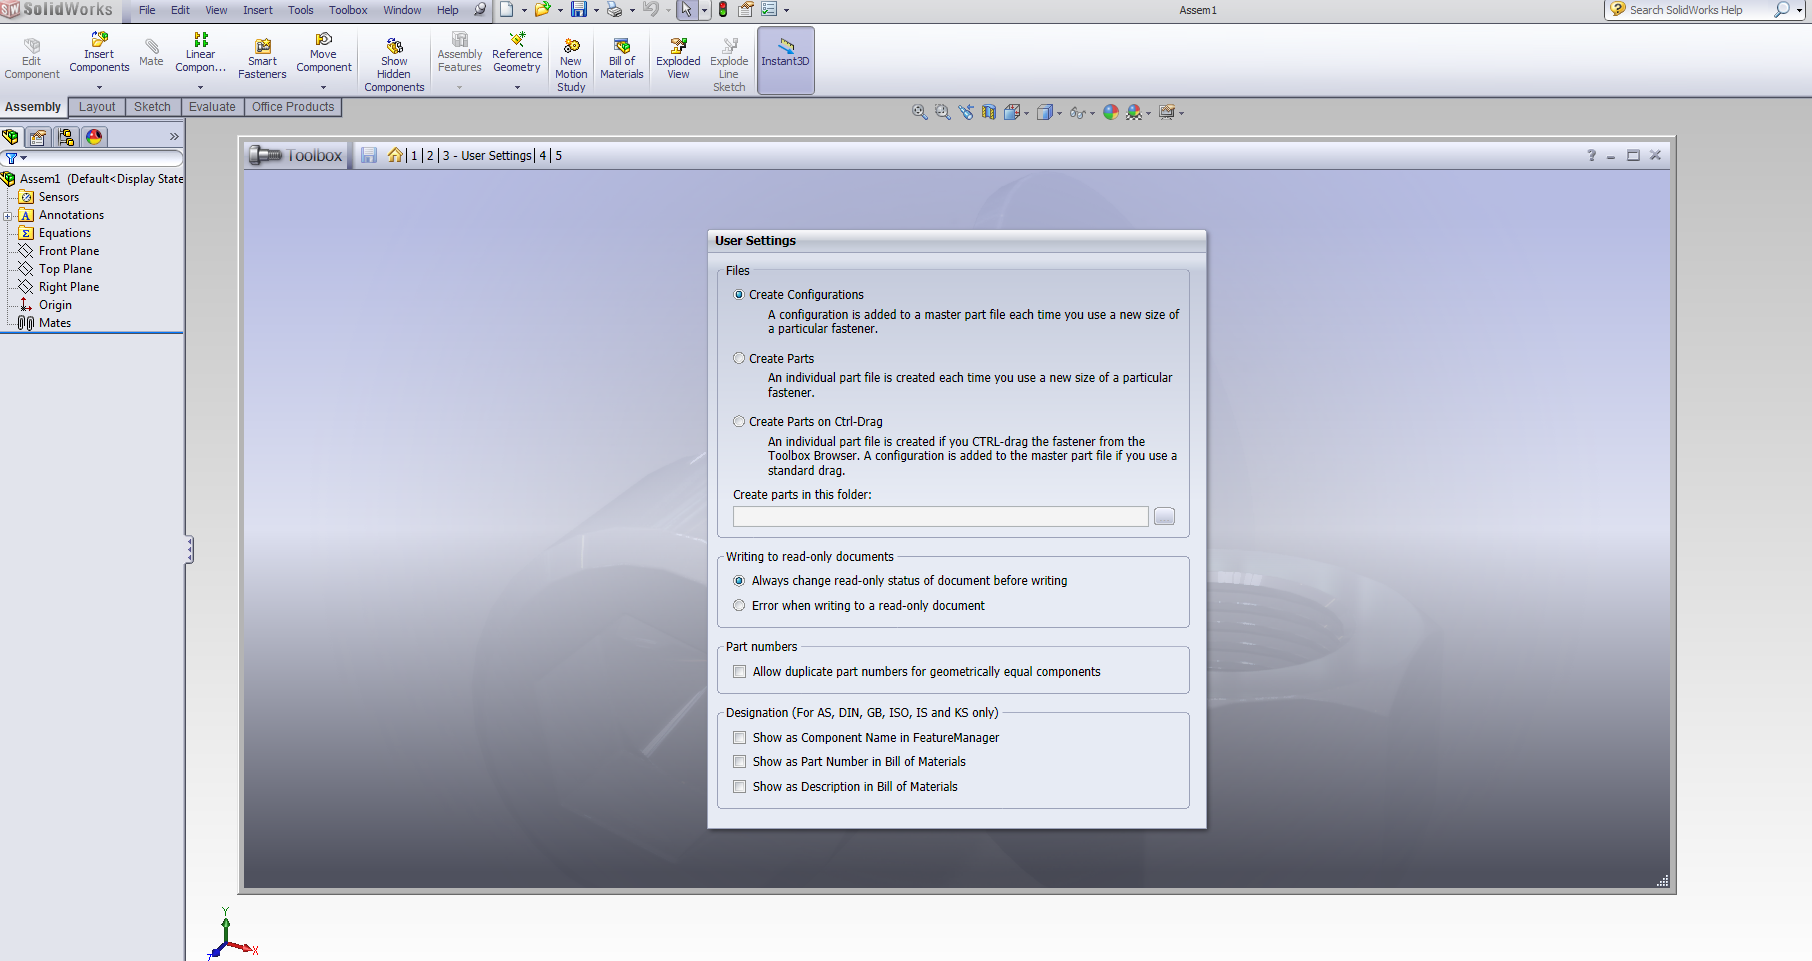Image resolution: width=1812 pixels, height=961 pixels.
Task: Click the Toolbox save icon
Action: click(x=369, y=155)
